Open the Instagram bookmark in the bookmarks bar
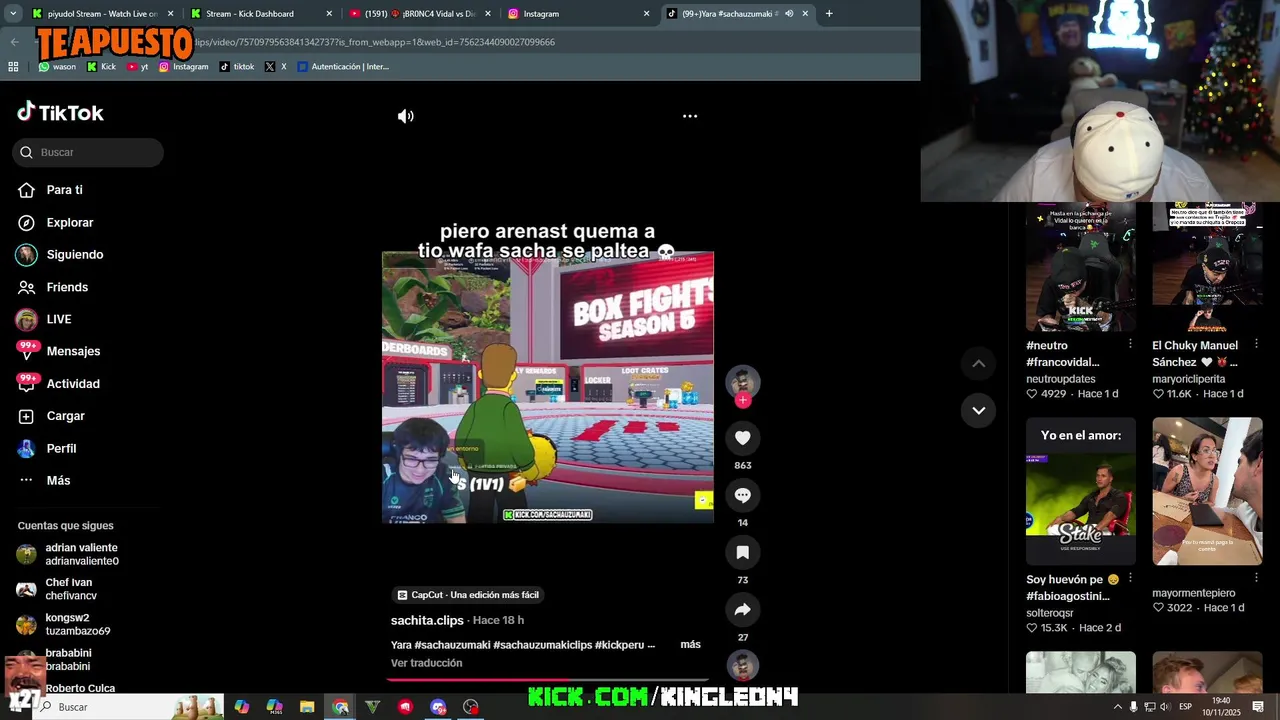The width and height of the screenshot is (1280, 720). [x=183, y=67]
